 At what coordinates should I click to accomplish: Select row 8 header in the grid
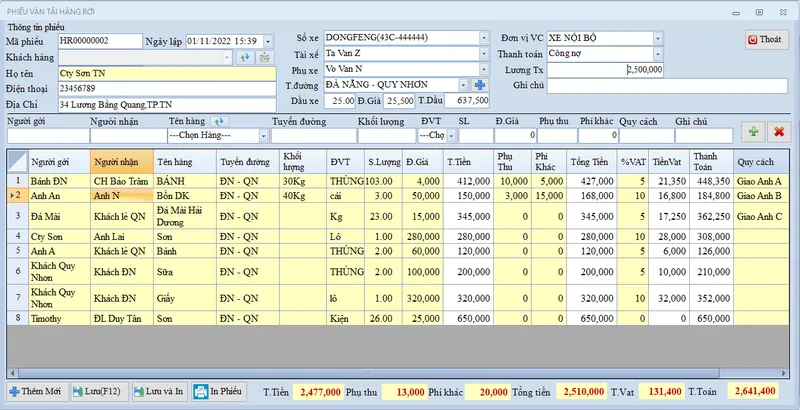coord(18,319)
